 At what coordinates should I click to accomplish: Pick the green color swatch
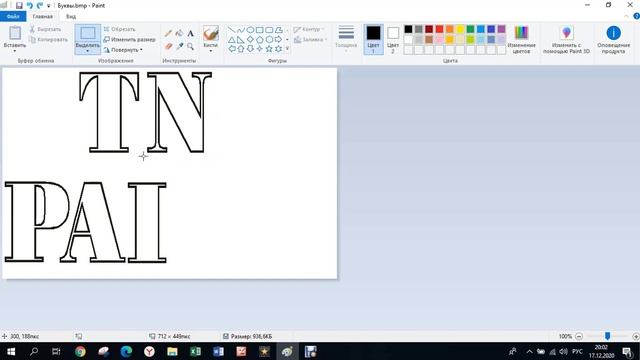click(470, 29)
